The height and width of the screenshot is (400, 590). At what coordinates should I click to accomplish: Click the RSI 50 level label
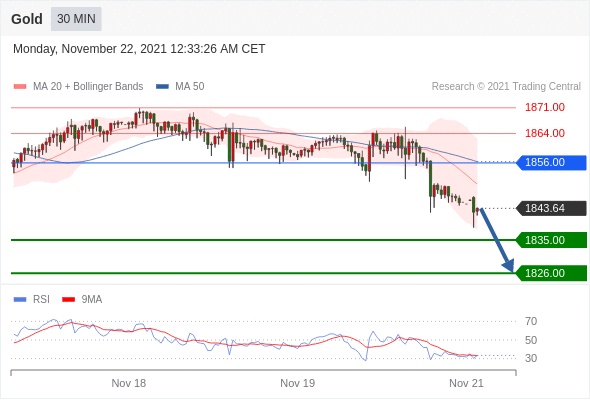[531, 340]
